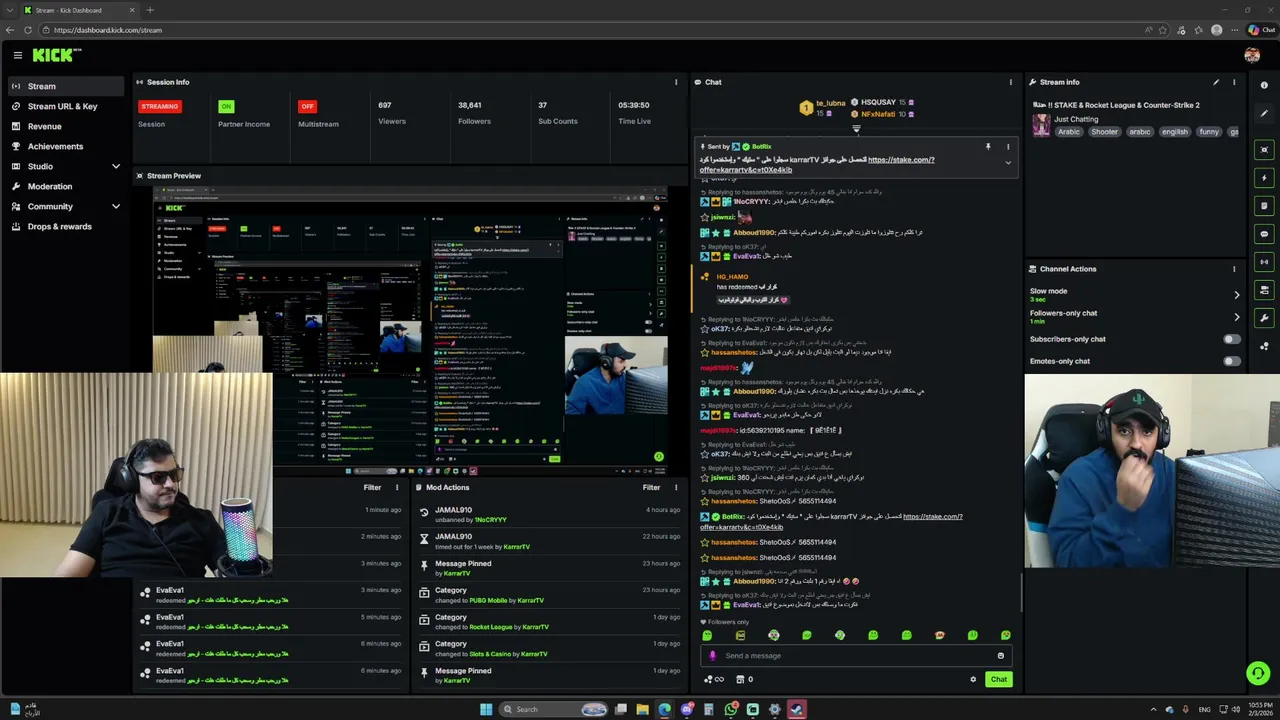Image resolution: width=1280 pixels, height=720 pixels.
Task: Click the first green emote in quick-emote row
Action: click(707, 635)
